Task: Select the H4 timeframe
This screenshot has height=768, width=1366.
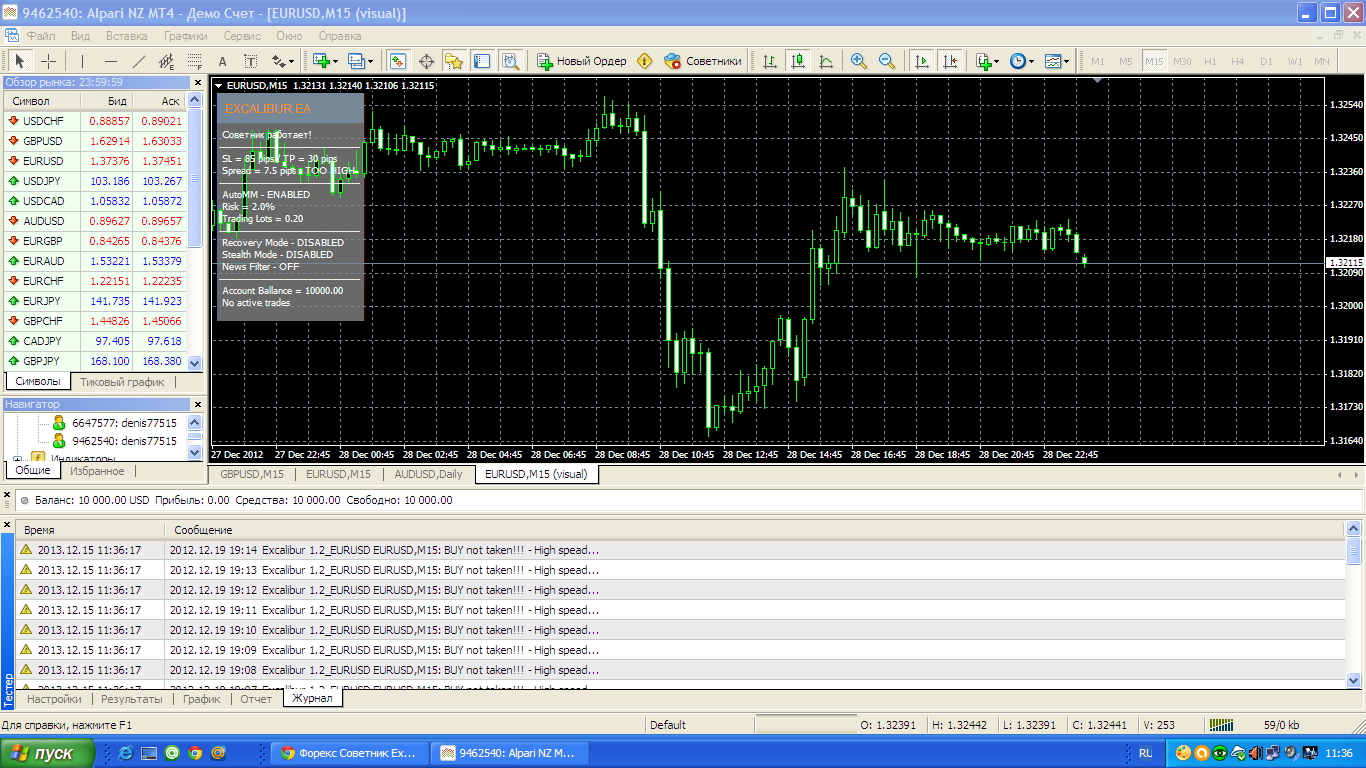Action: [x=1238, y=61]
